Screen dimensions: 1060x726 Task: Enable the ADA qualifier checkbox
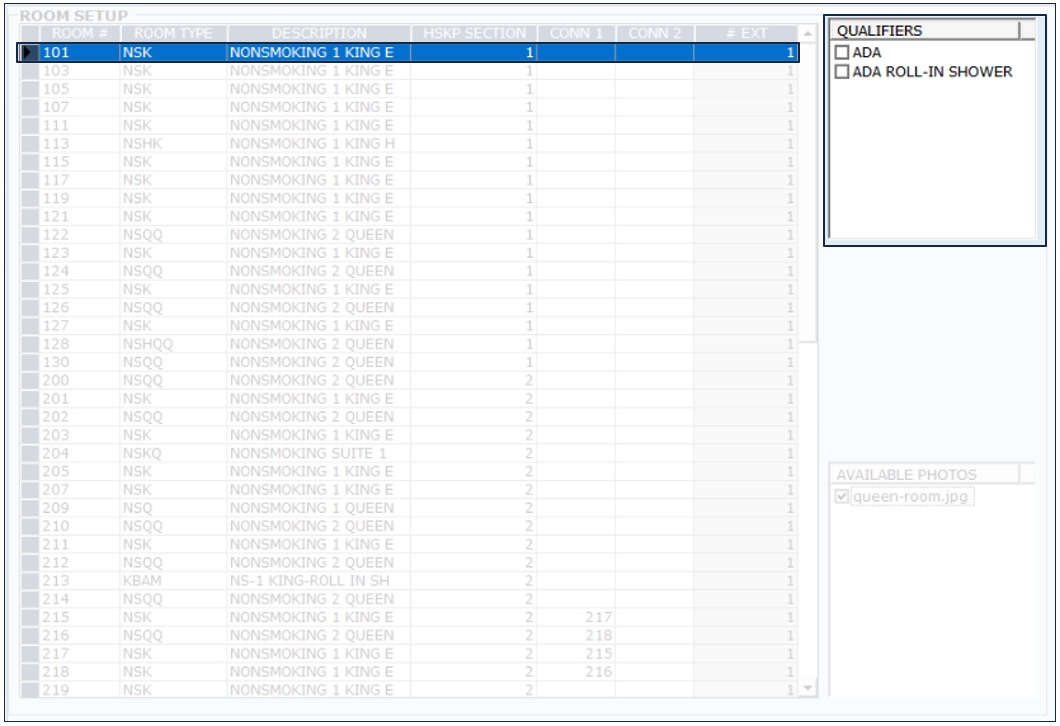(842, 53)
